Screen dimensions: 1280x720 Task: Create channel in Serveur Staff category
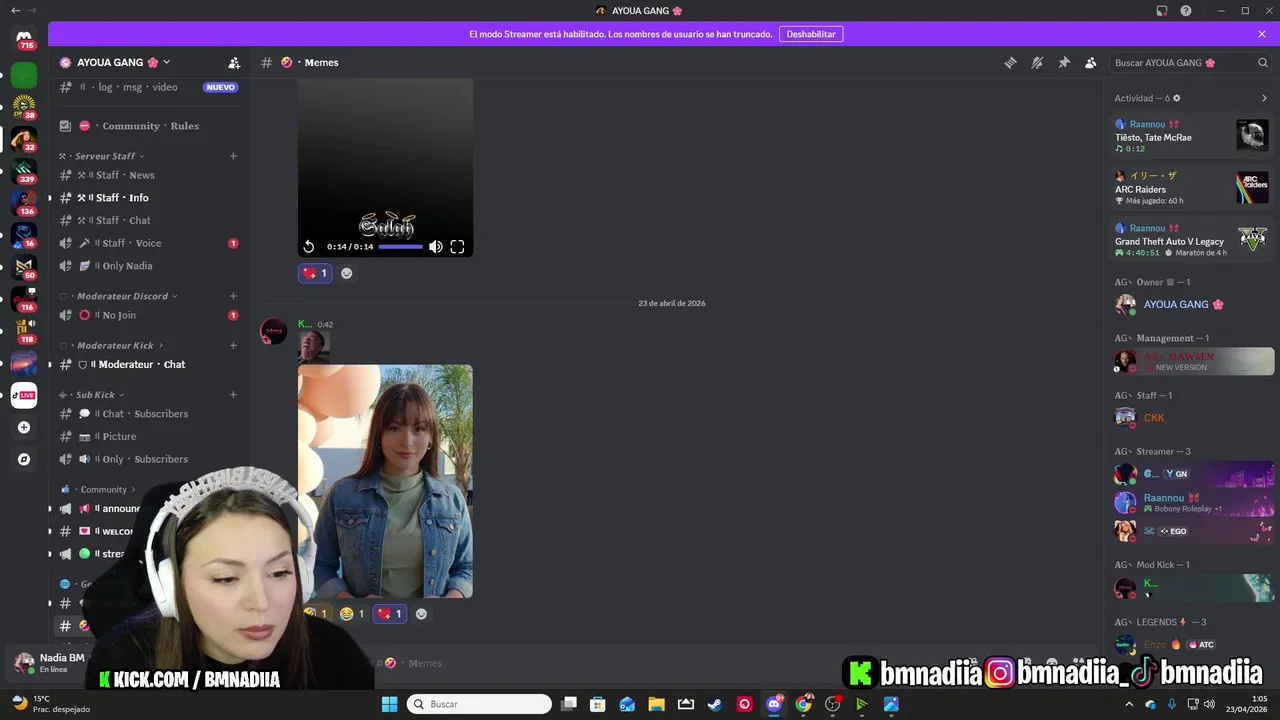coord(233,156)
